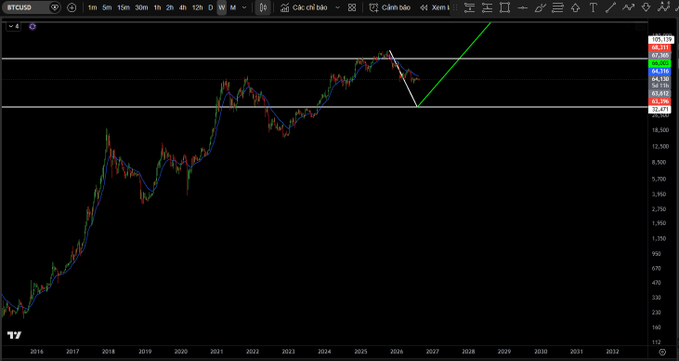Click the 18,500 price scale value

pos(660,130)
